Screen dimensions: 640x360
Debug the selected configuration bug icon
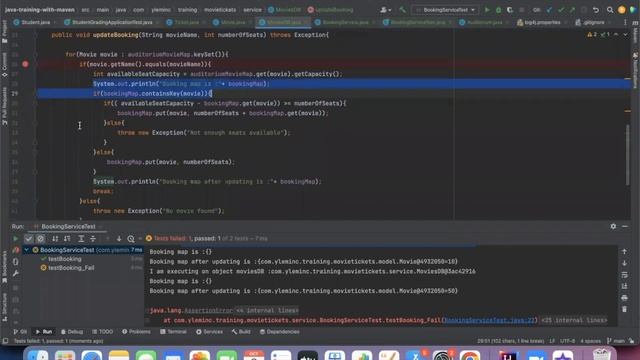(498, 10)
